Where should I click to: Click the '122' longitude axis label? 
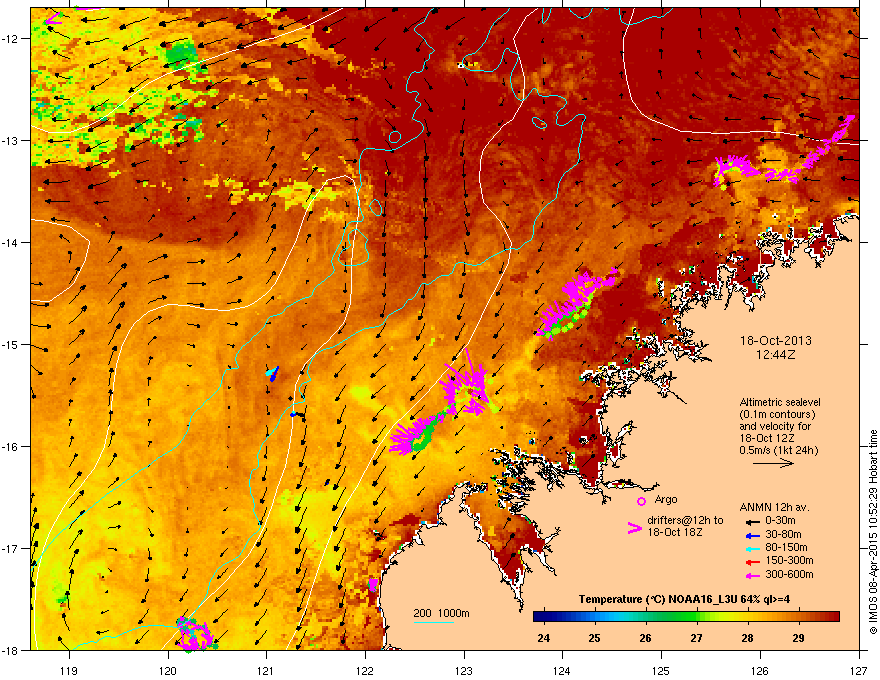365,670
